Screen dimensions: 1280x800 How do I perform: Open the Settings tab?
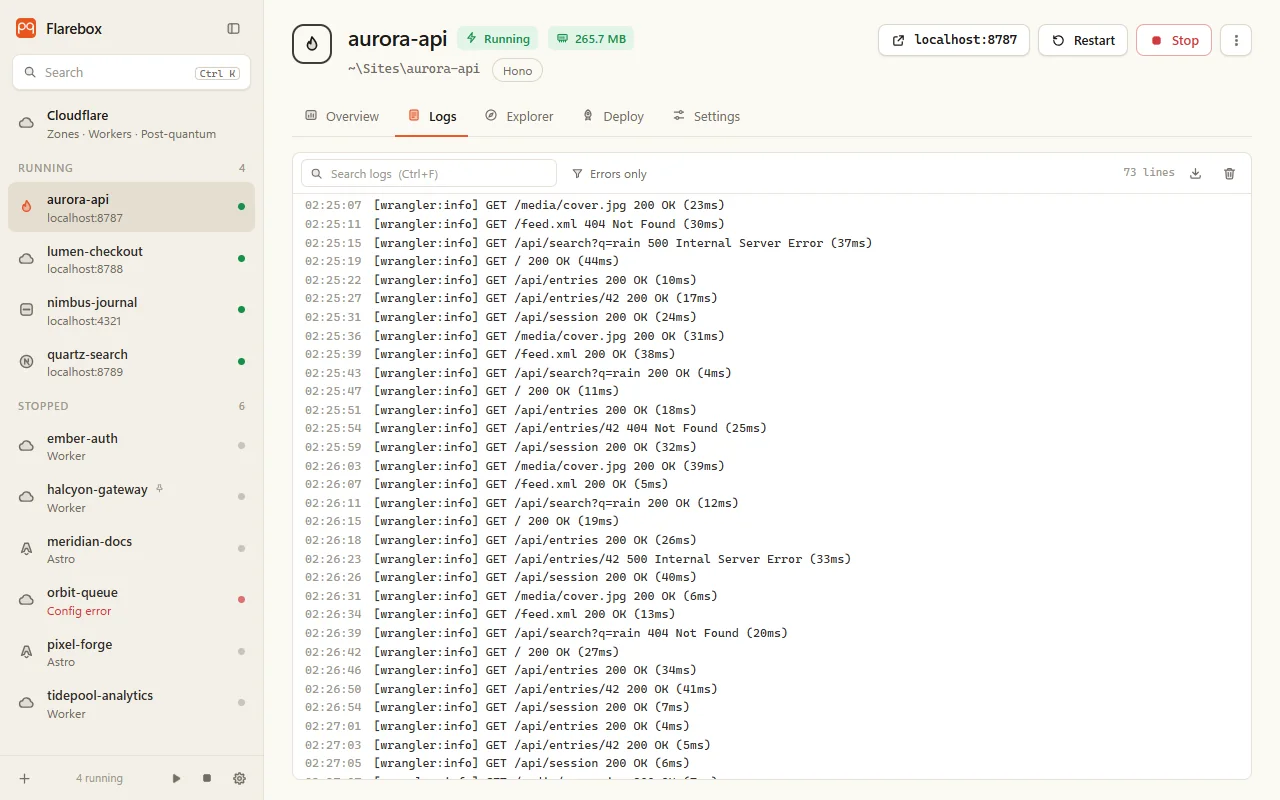pos(706,117)
